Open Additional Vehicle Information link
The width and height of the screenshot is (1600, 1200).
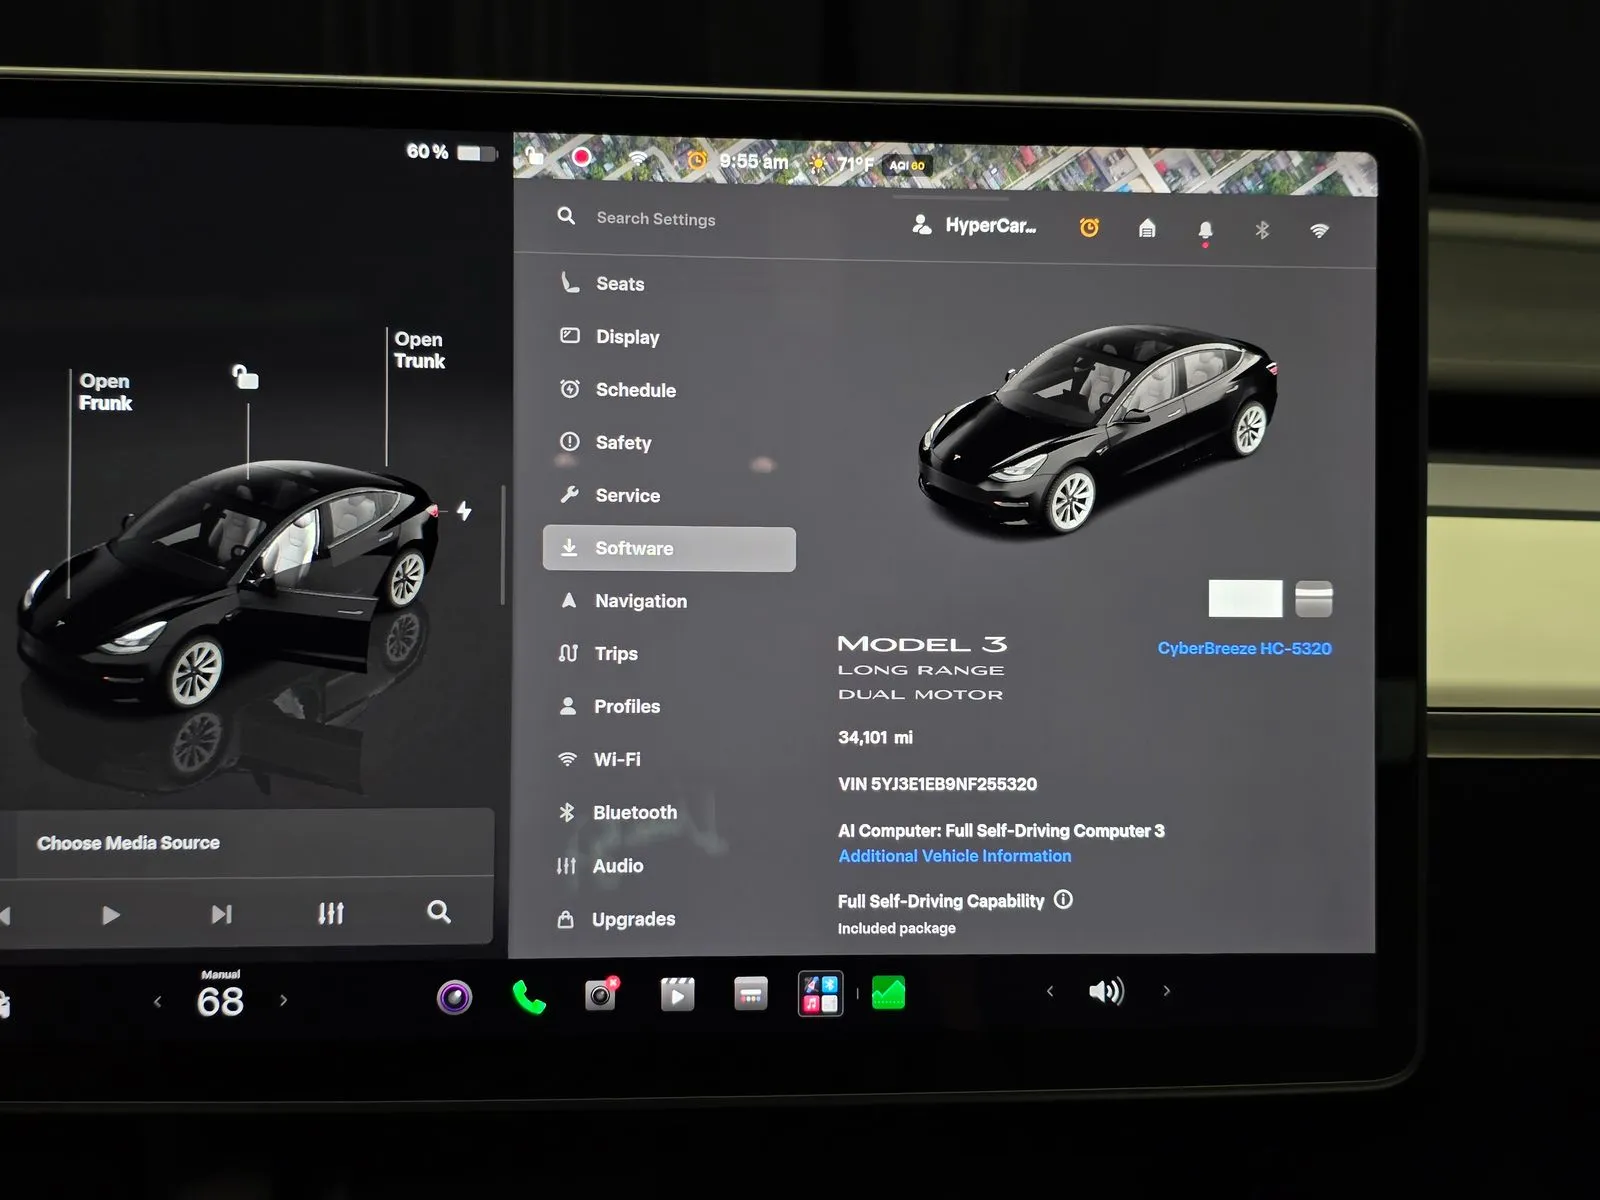pos(955,856)
